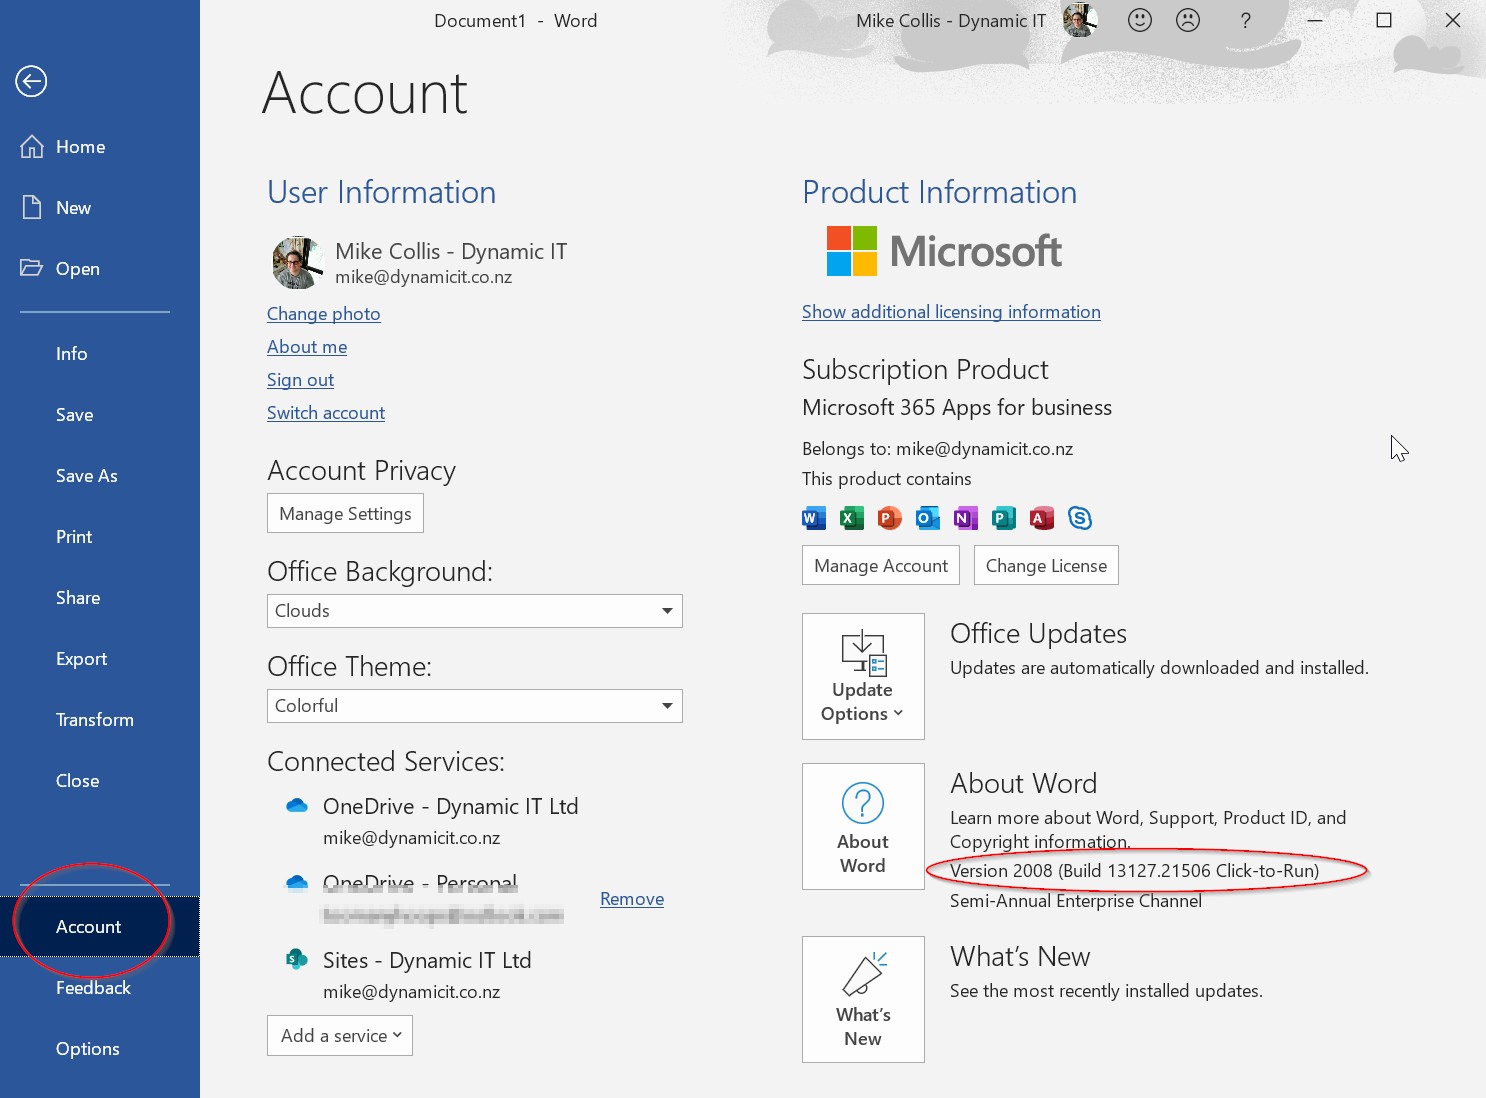Click the Mike Collis - Dynamic IT title bar name
This screenshot has width=1486, height=1098.
pyautogui.click(x=951, y=20)
